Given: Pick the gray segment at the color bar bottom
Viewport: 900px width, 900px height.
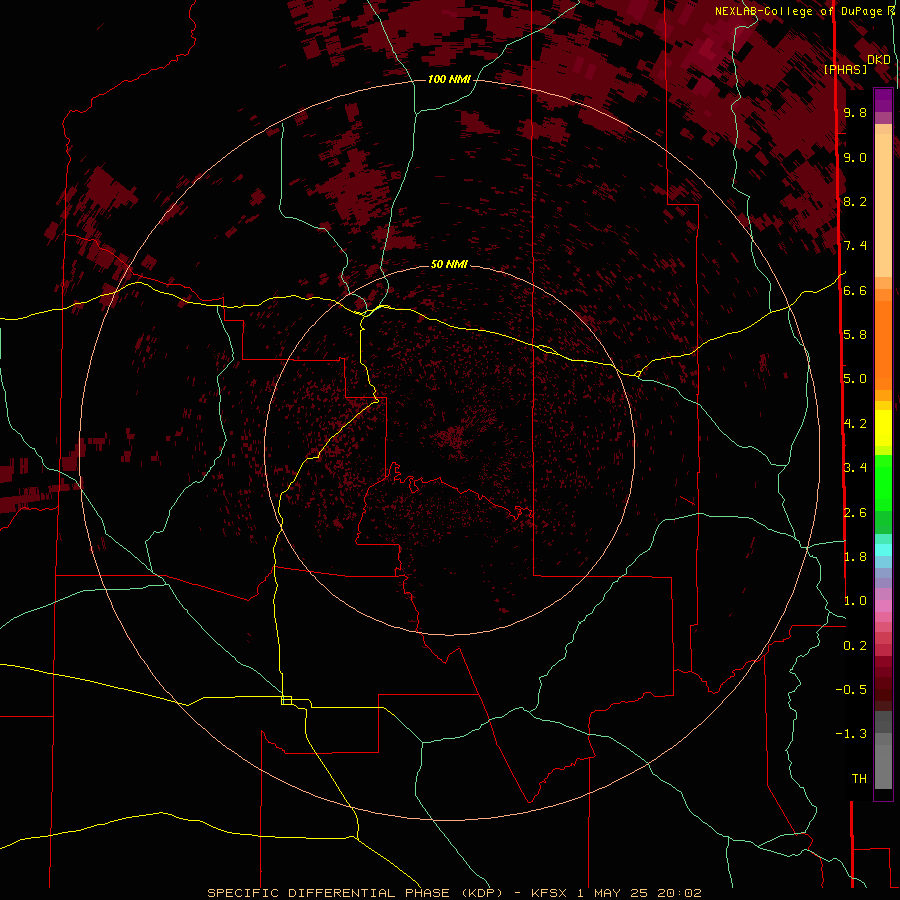Looking at the screenshot, I should point(883,761).
